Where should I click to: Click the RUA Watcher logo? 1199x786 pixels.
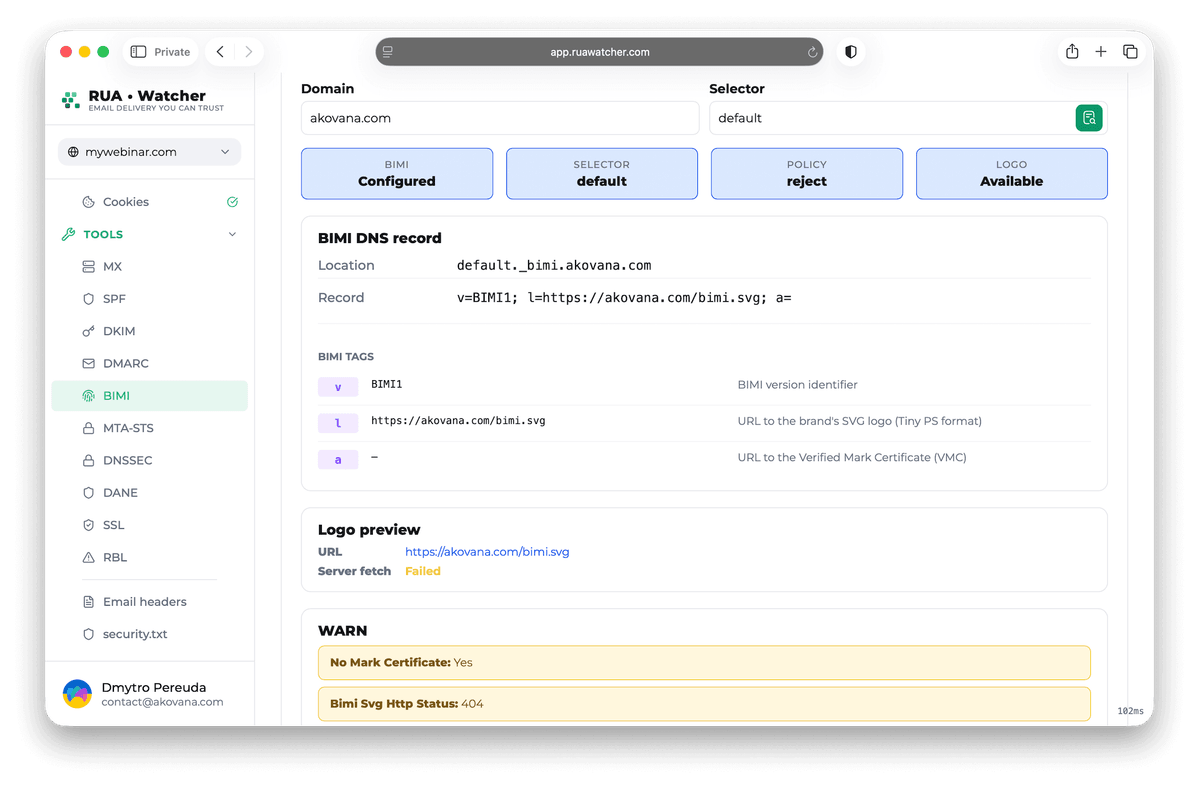coord(143,99)
